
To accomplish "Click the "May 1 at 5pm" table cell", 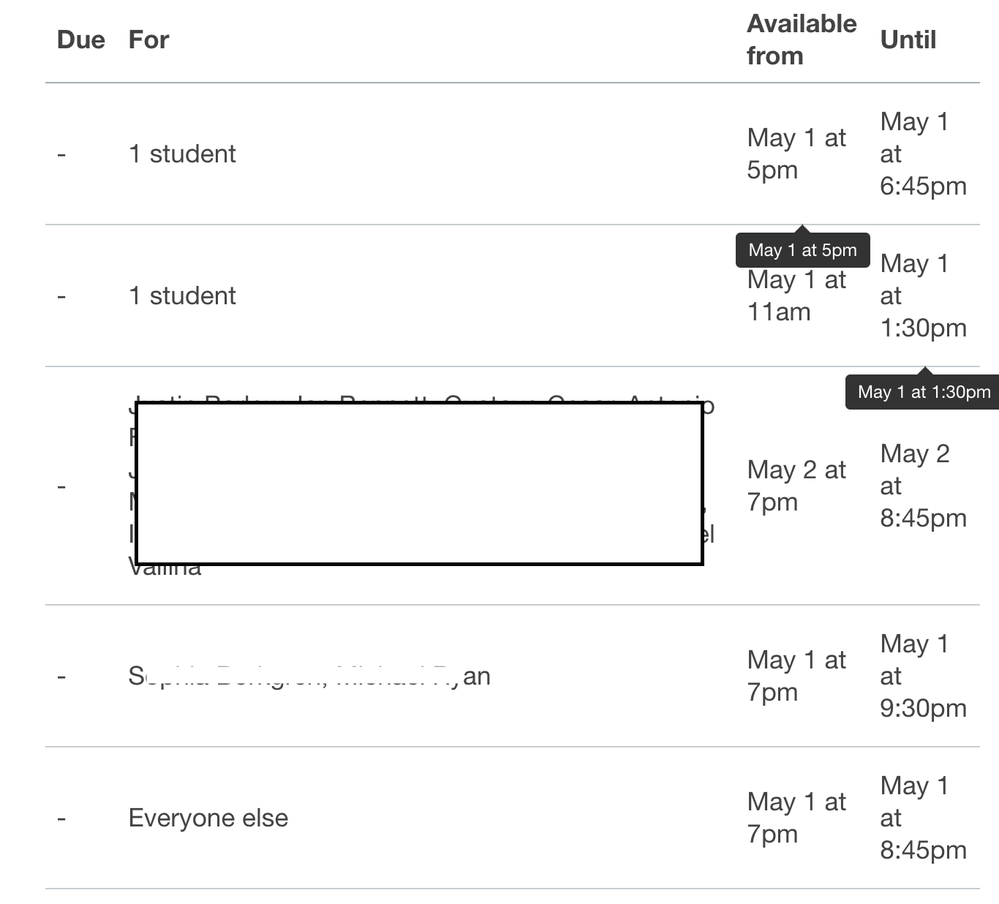I will point(796,154).
